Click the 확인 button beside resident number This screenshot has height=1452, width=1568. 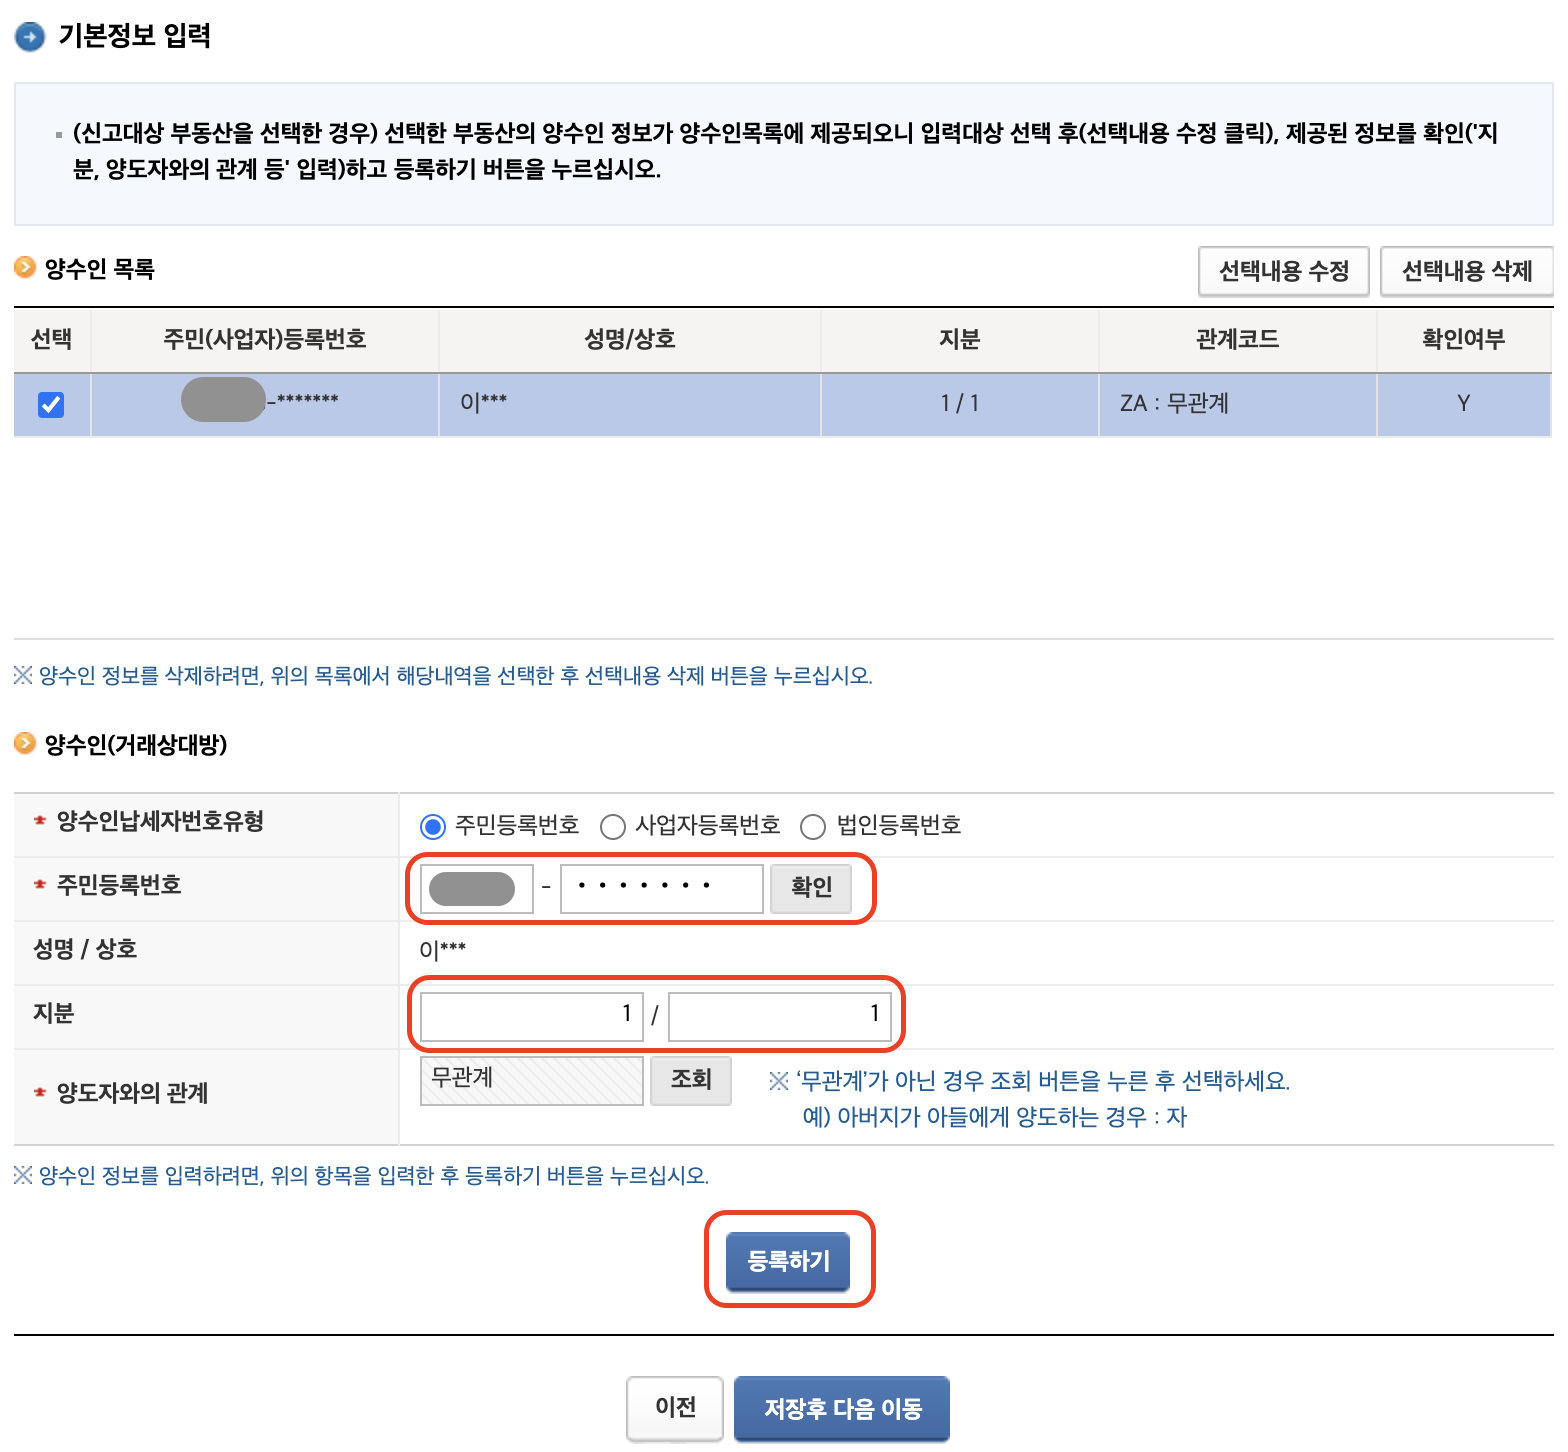811,888
